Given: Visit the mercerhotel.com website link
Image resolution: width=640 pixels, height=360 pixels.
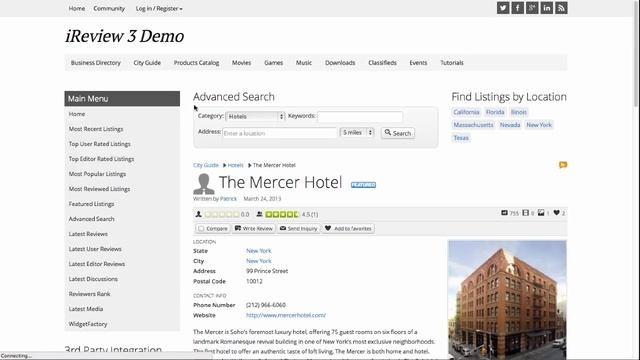Looking at the screenshot, I should [x=286, y=315].
